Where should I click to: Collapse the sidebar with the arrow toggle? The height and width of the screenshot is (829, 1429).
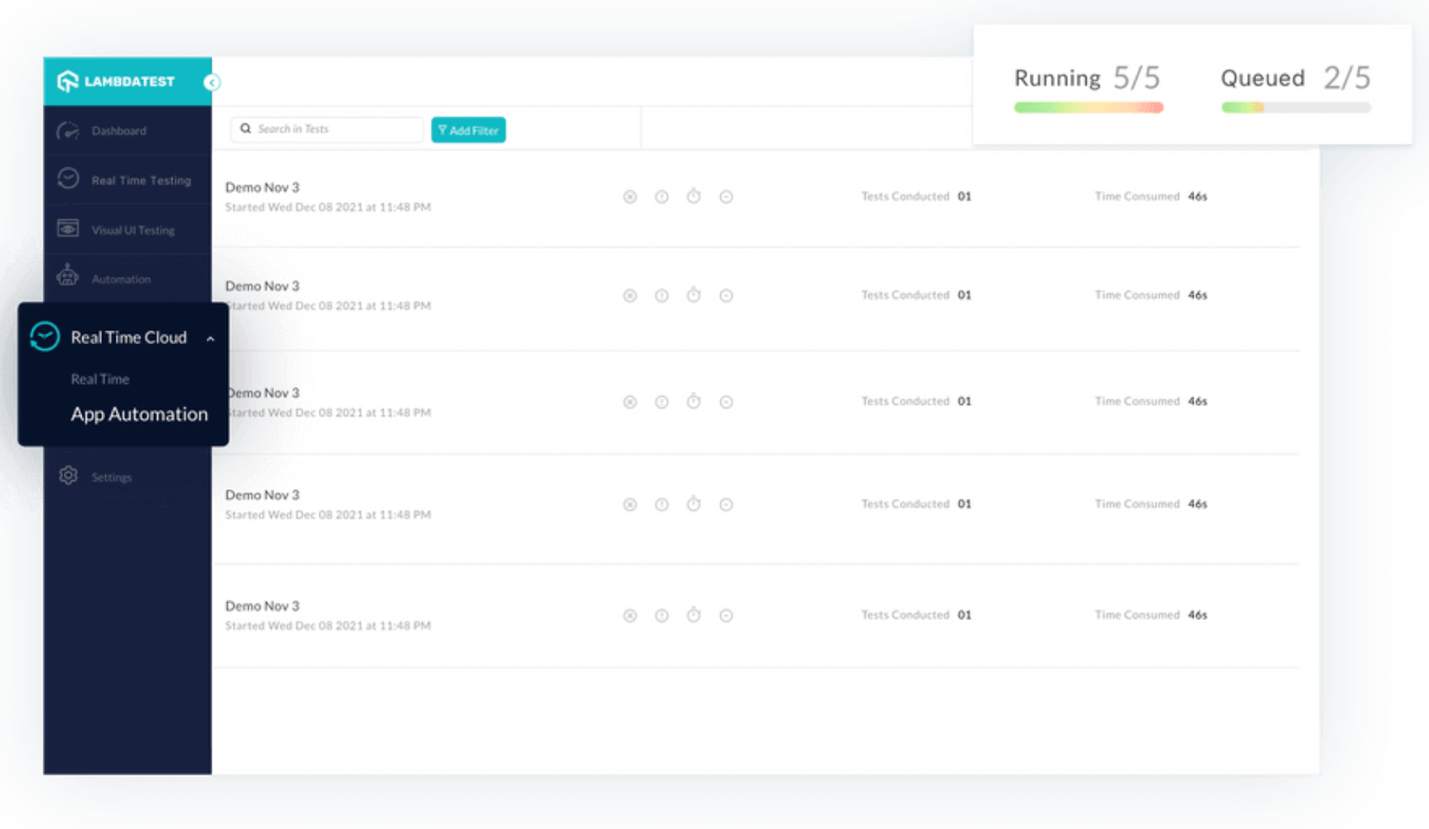tap(212, 83)
